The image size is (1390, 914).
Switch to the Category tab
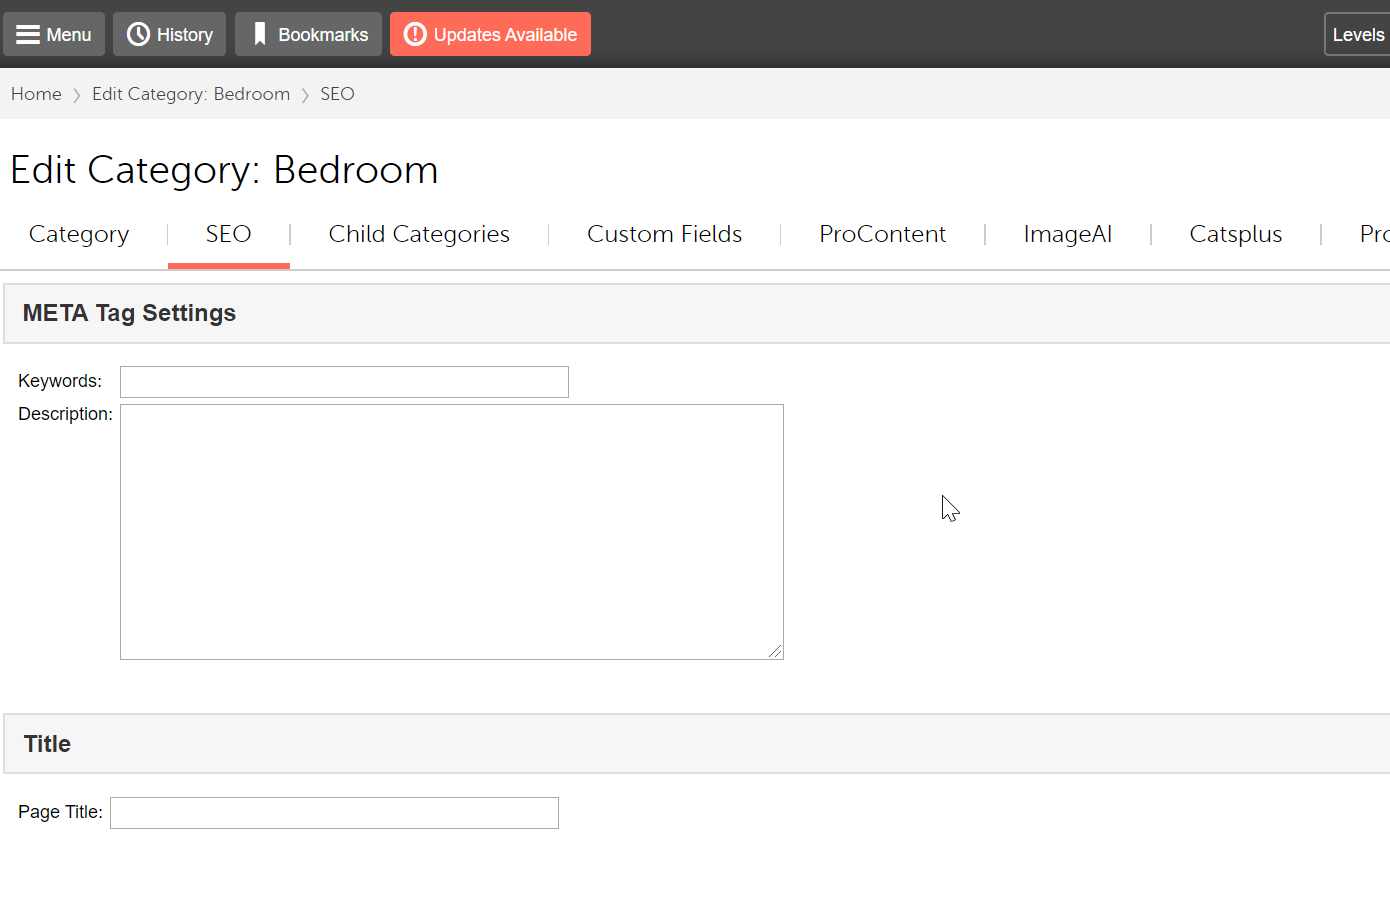pos(79,234)
